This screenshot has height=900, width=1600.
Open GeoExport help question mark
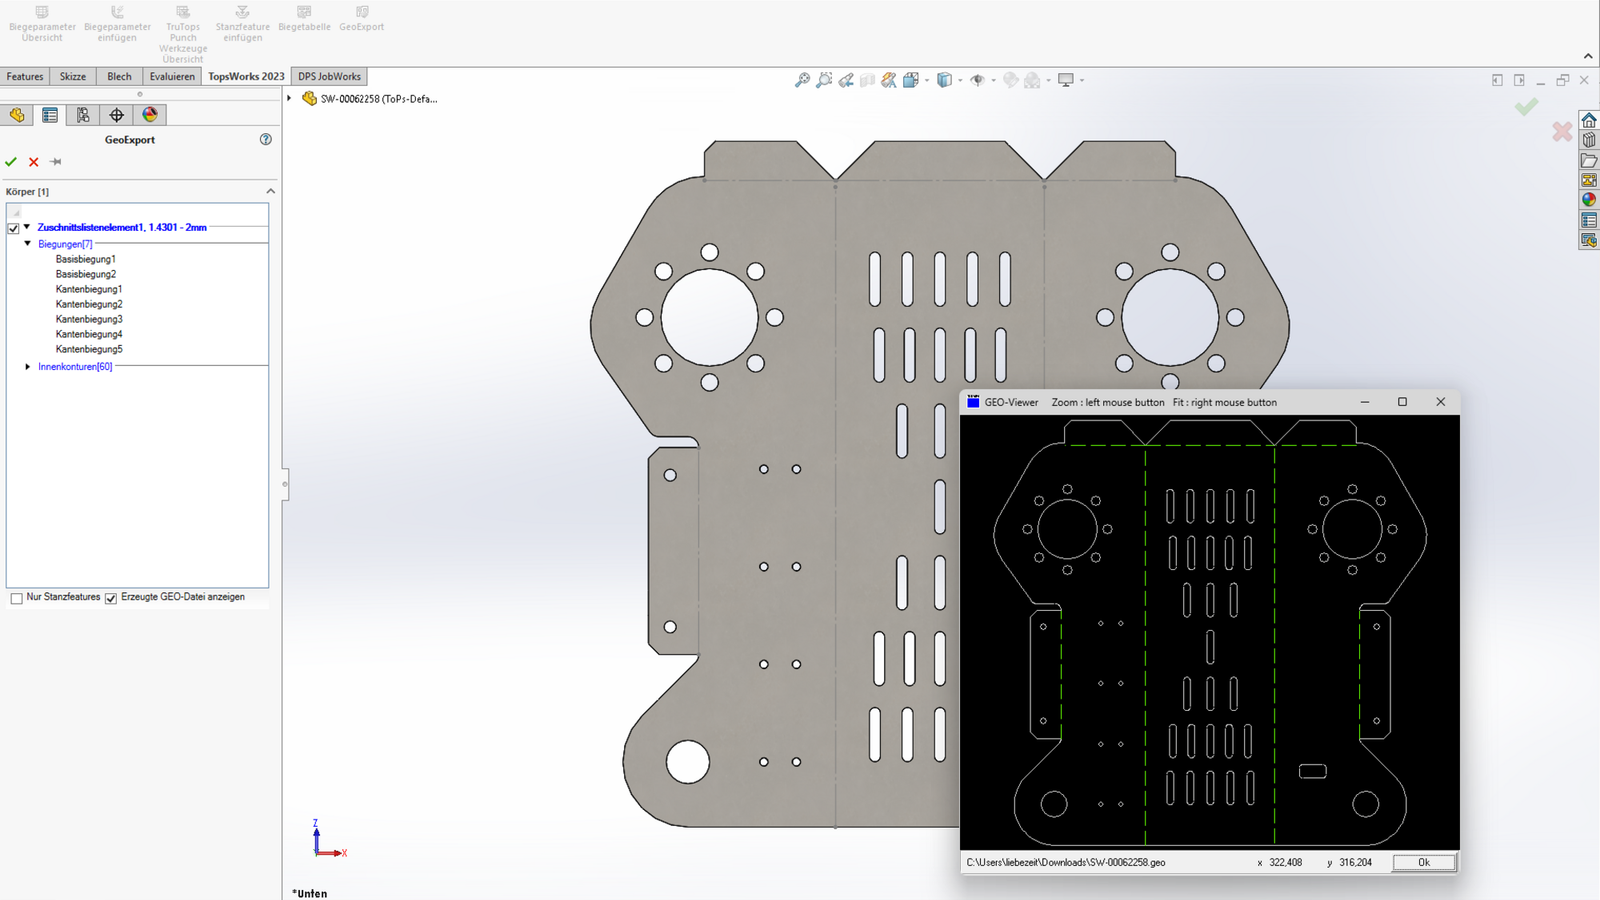tap(266, 140)
